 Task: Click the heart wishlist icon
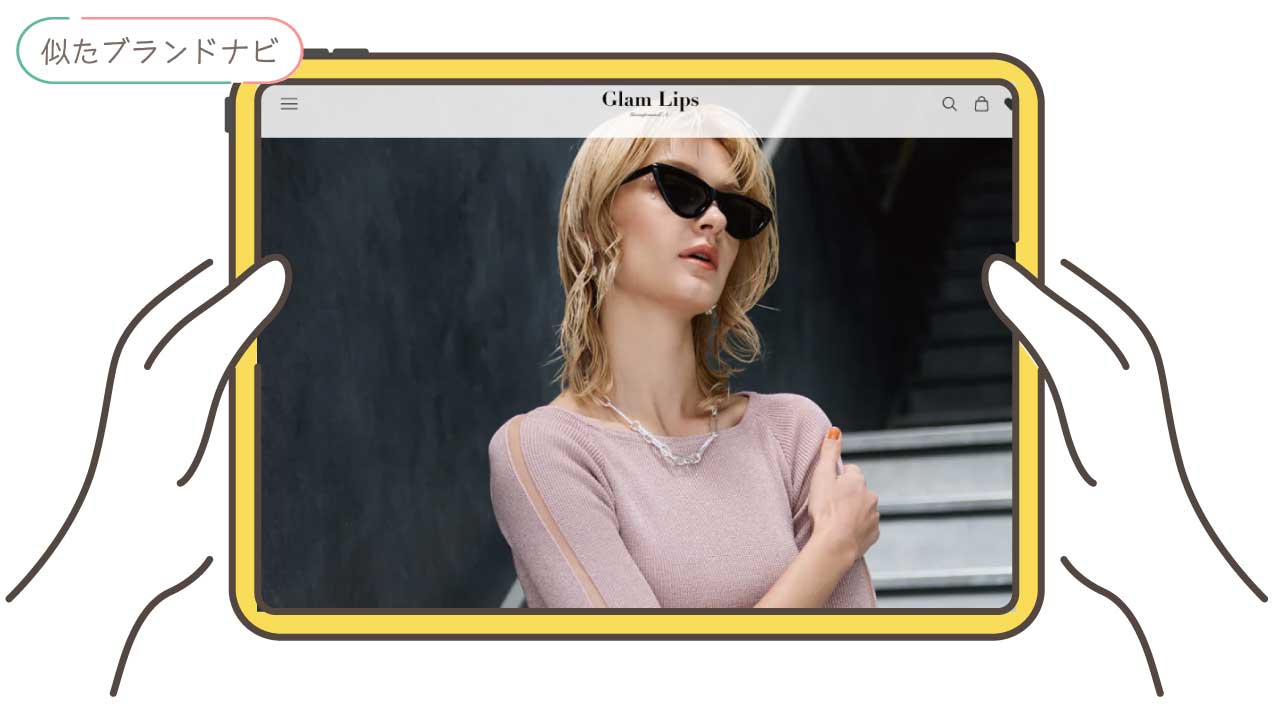[x=1009, y=104]
